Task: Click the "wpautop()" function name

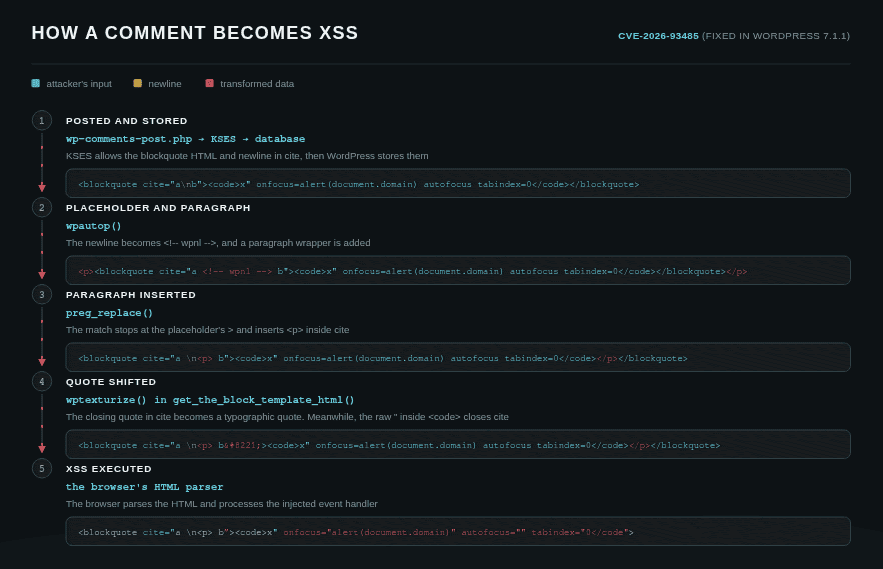Action: click(93, 226)
